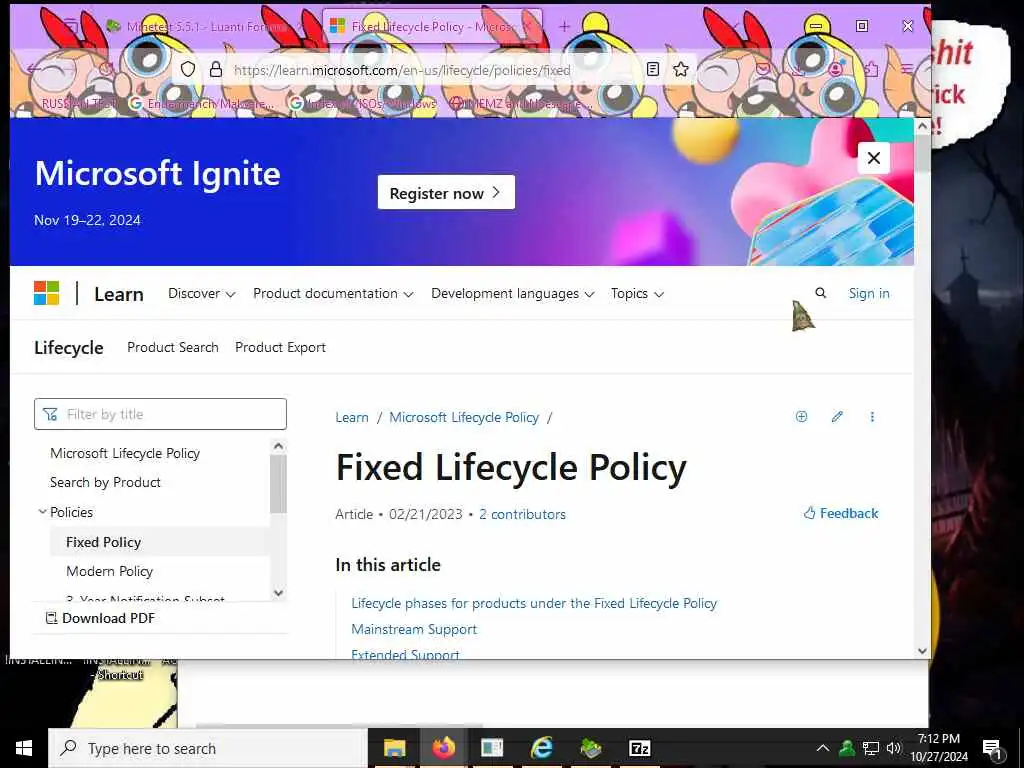Toggle reader view in the address bar

click(652, 69)
